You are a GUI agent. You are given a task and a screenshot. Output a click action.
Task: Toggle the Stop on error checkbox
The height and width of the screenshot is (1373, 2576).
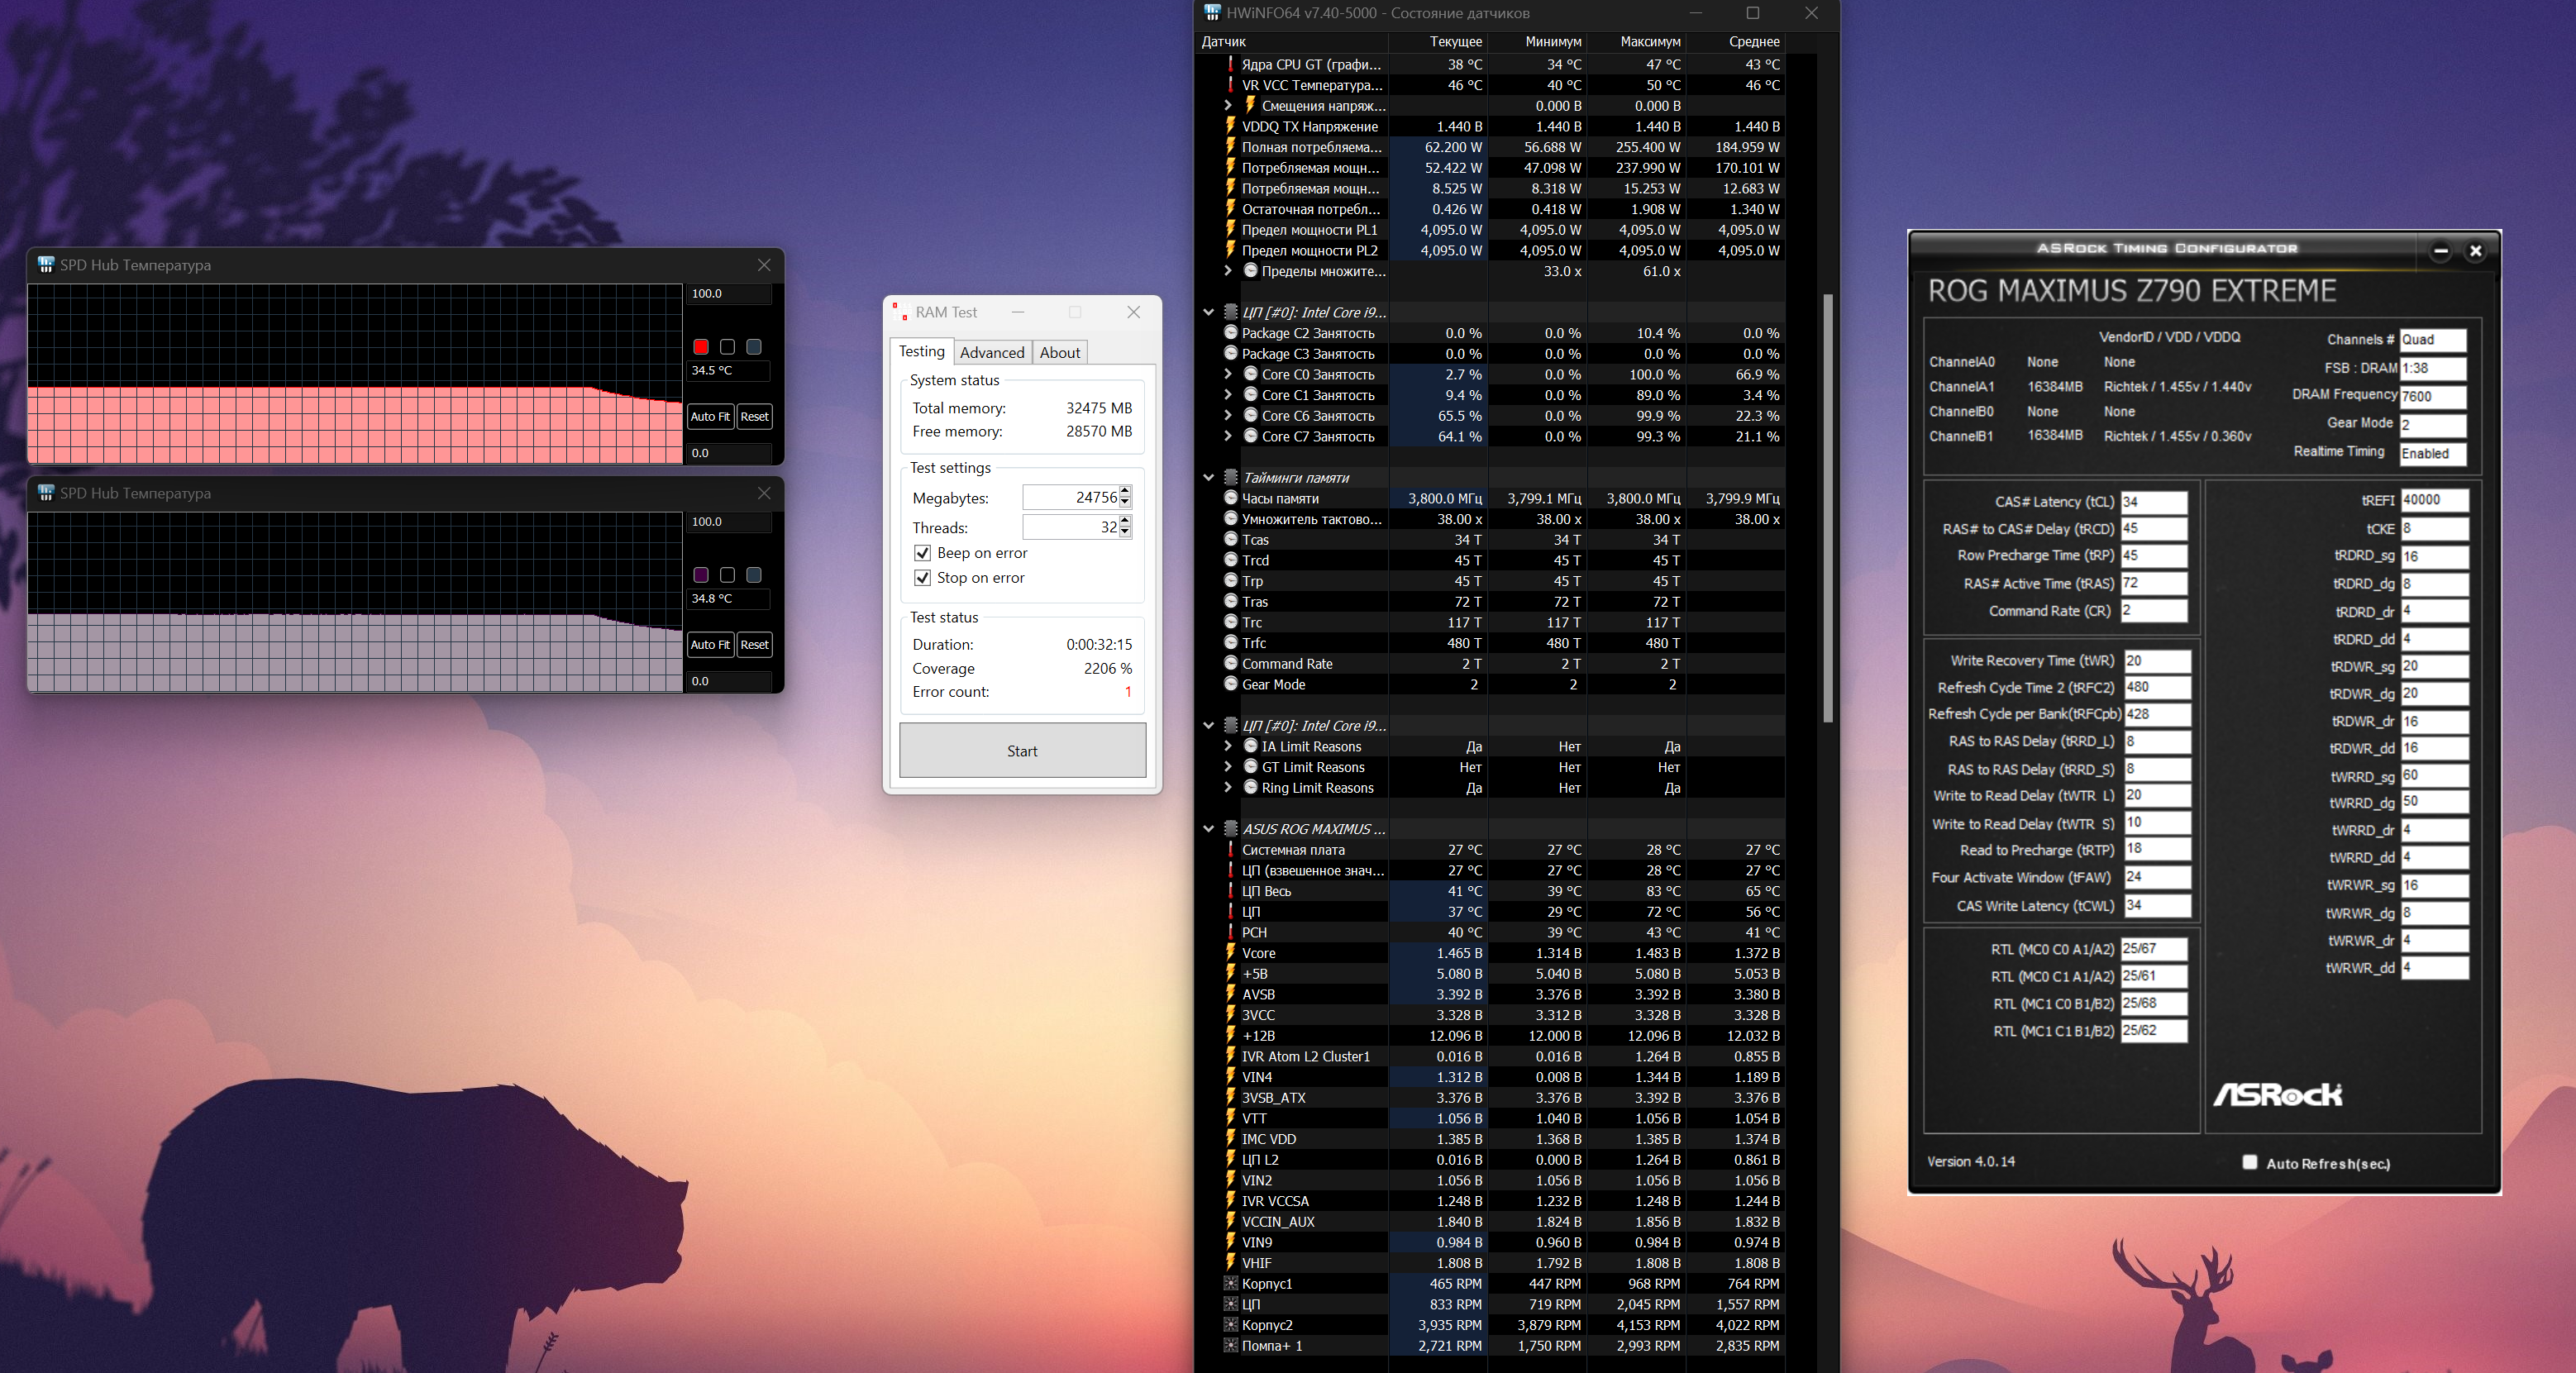pos(922,578)
